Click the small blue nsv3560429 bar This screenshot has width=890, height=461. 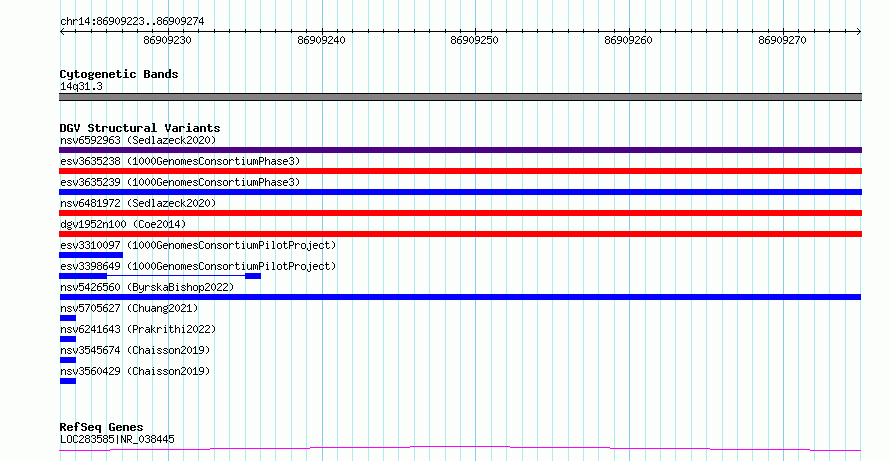click(x=68, y=381)
